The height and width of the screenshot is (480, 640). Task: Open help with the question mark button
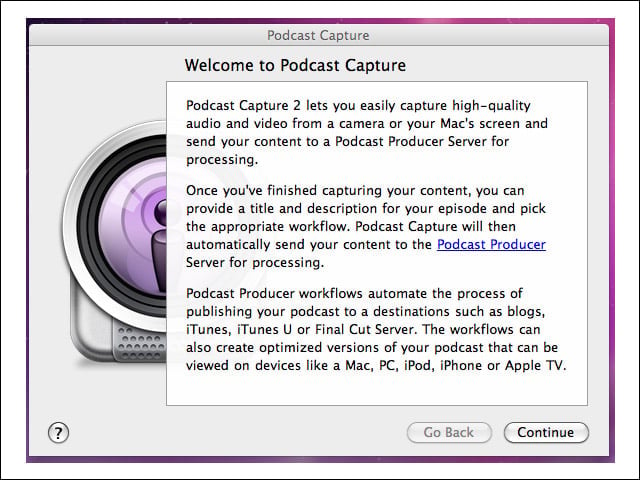(58, 433)
